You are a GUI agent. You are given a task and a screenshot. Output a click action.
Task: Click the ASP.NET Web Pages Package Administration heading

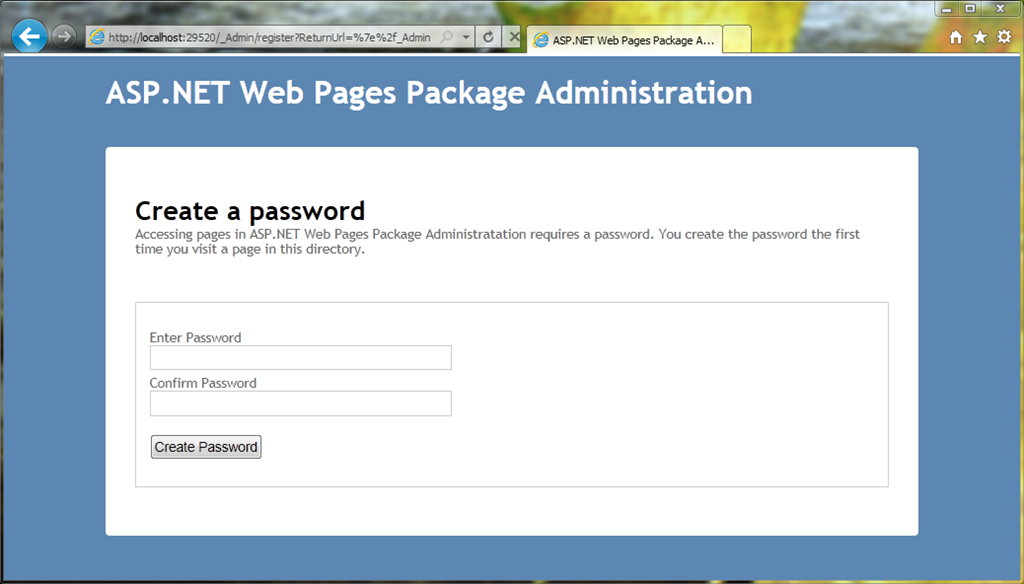click(x=428, y=93)
